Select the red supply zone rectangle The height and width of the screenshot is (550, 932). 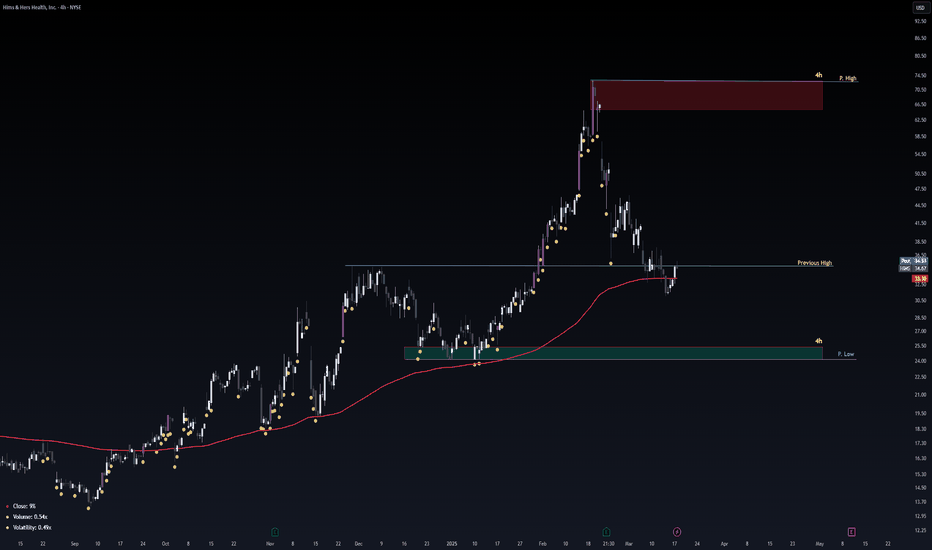click(707, 95)
